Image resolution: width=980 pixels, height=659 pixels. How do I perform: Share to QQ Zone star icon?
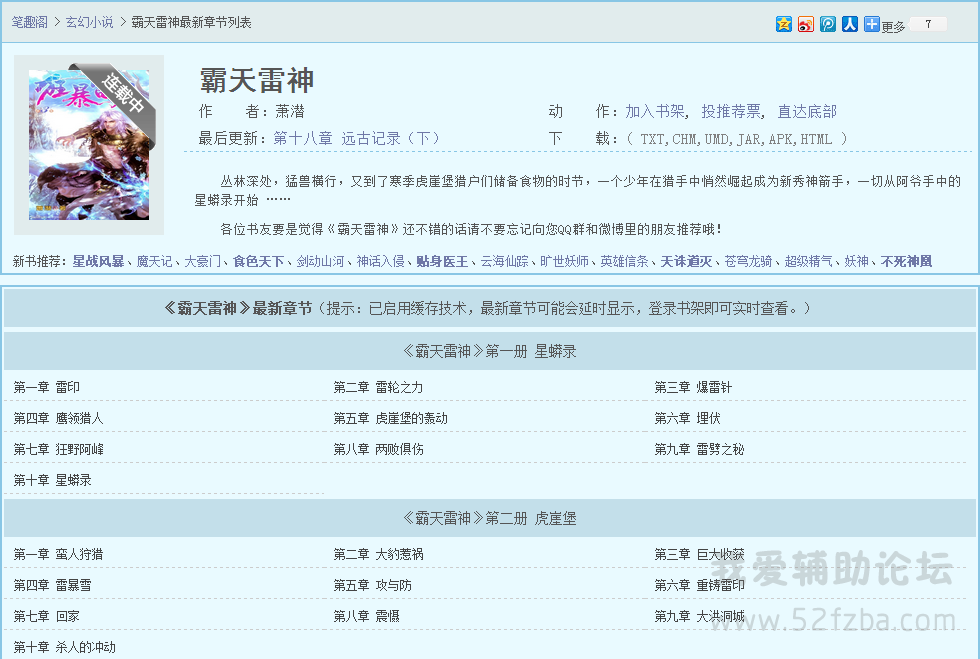pos(784,24)
